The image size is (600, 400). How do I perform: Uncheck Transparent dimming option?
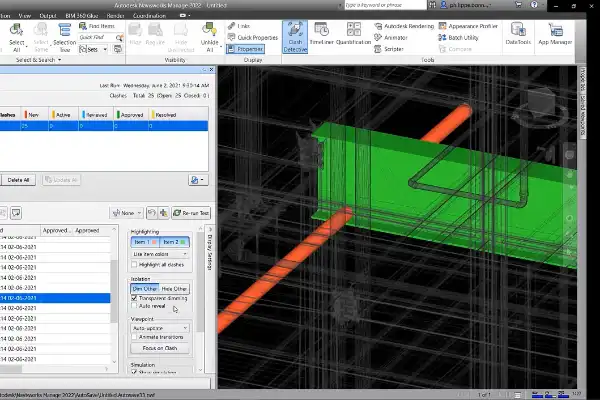[136, 297]
